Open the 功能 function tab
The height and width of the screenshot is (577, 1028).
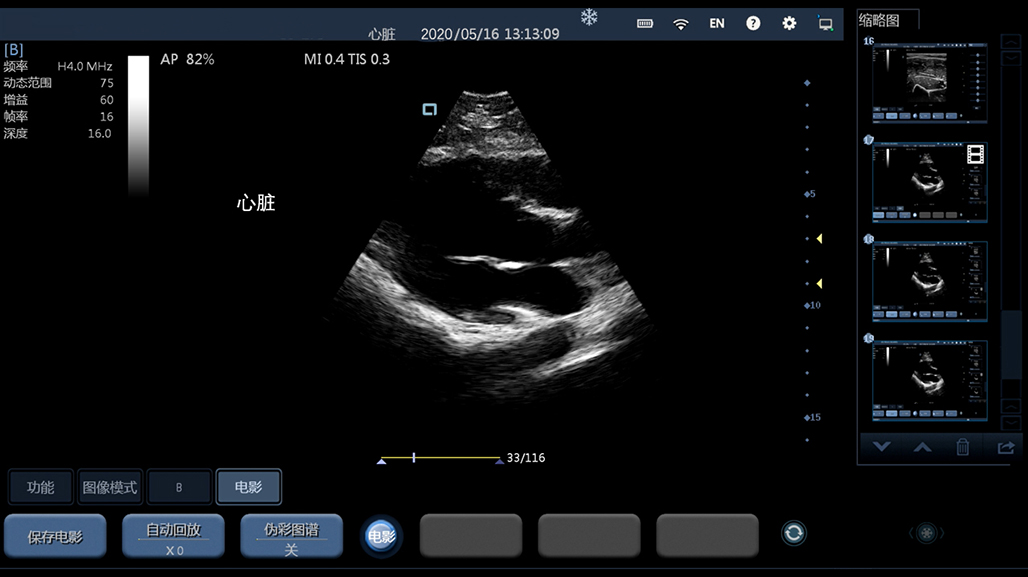pos(41,487)
